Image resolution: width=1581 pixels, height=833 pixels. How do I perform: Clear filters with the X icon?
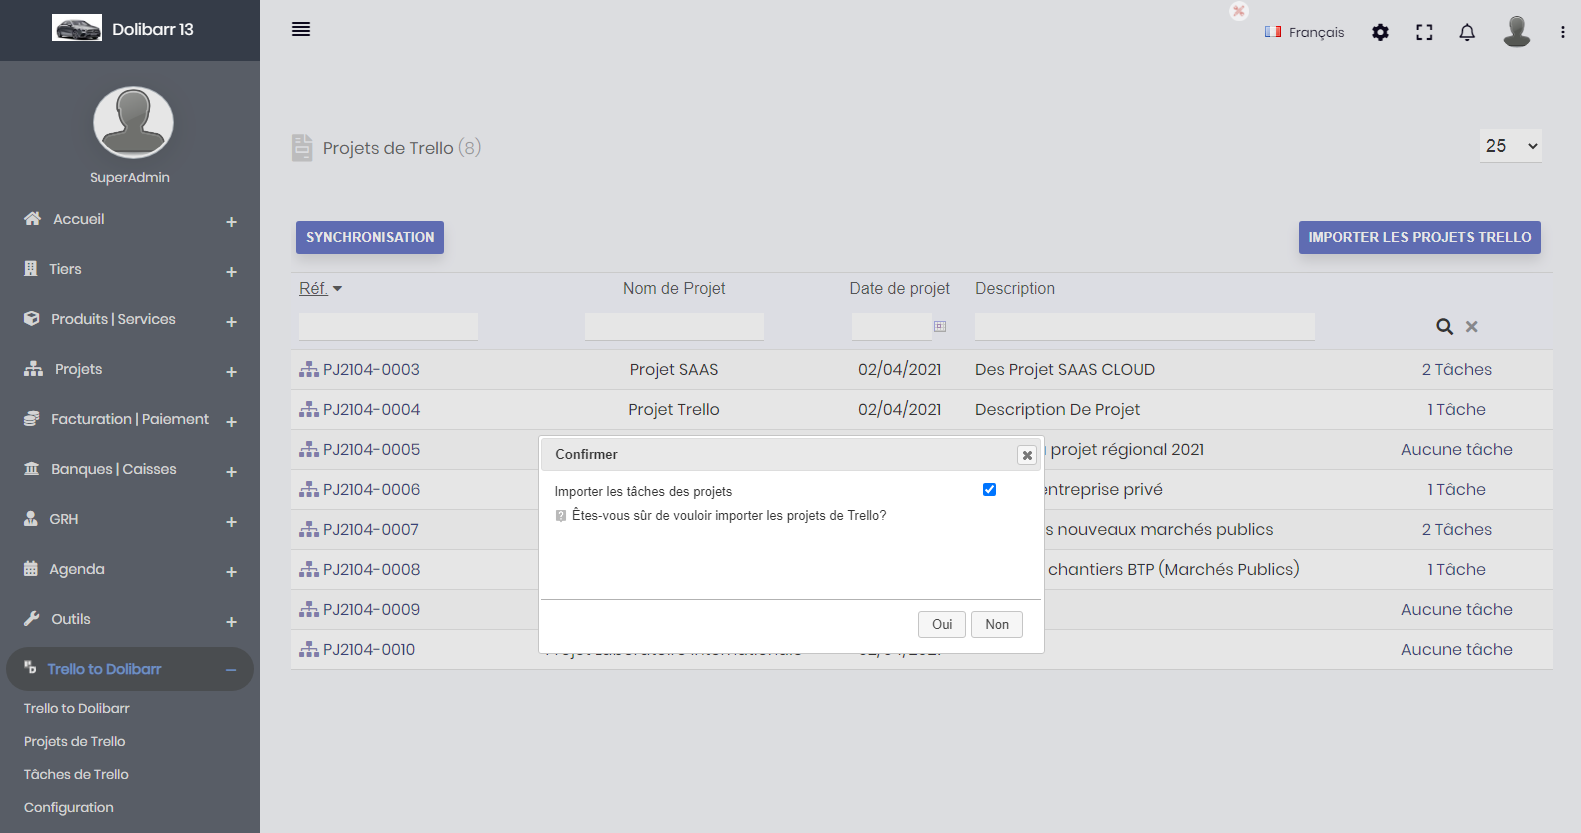(x=1471, y=327)
